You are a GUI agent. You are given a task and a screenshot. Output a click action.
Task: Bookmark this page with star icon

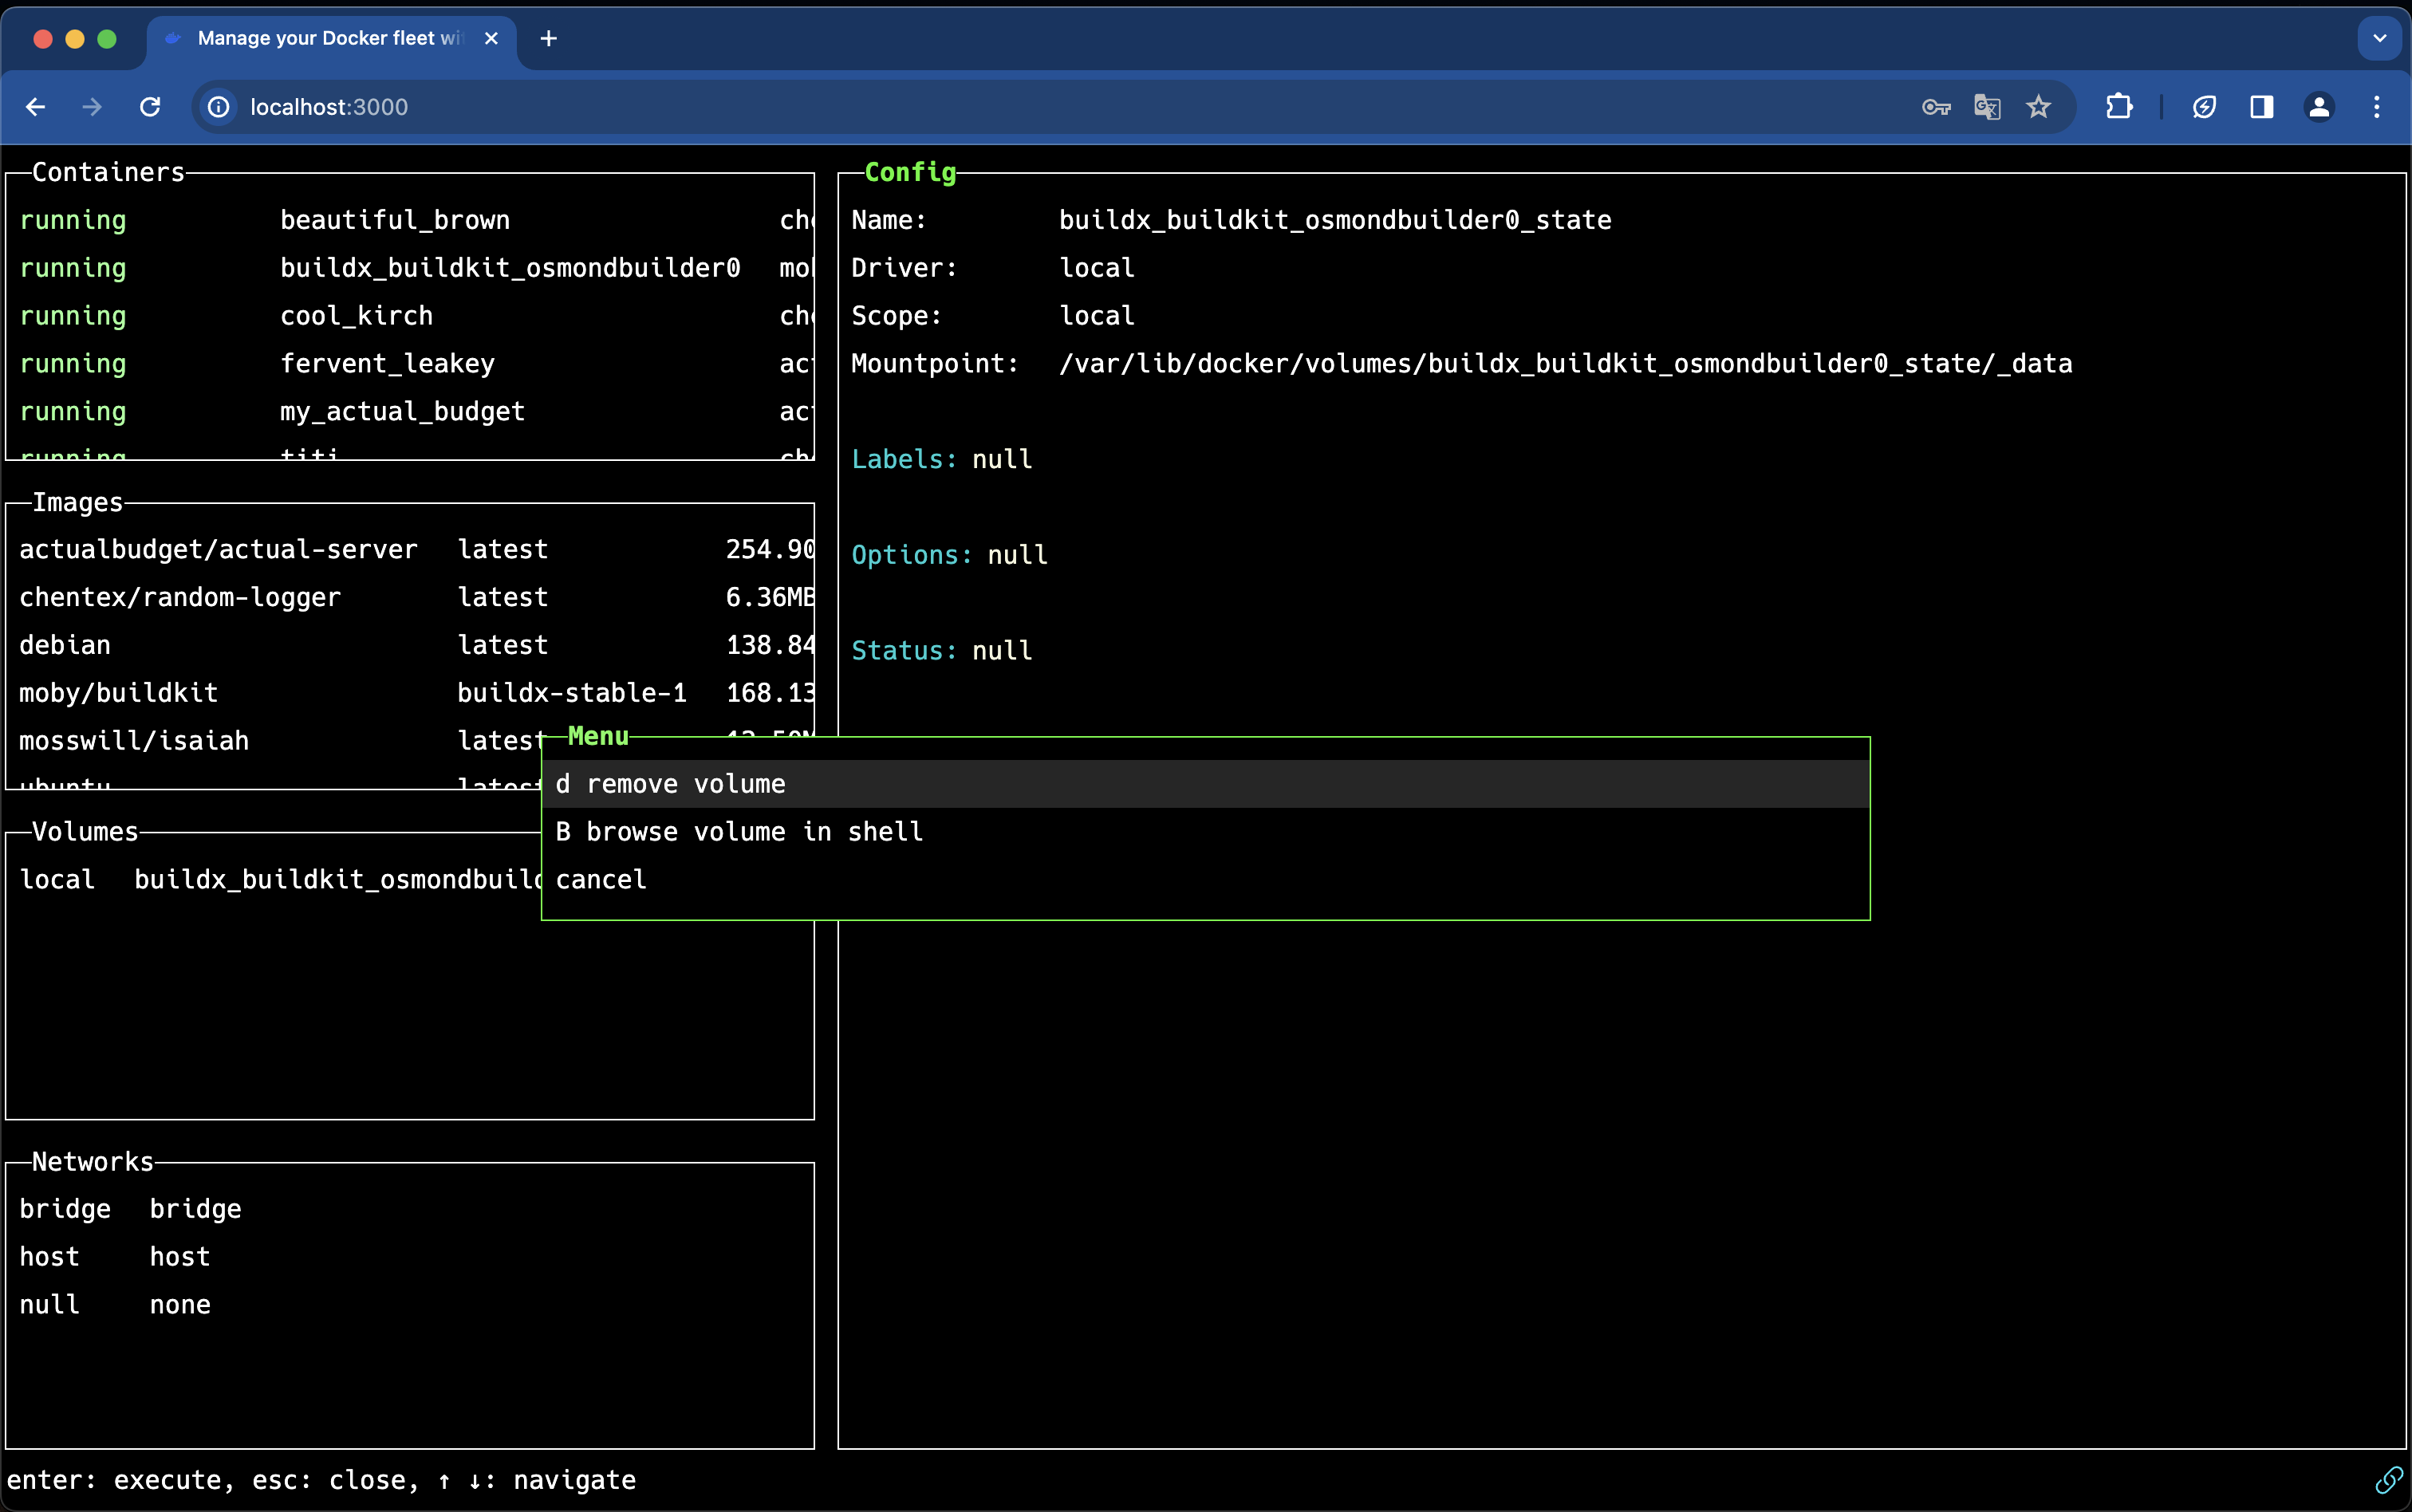2038,107
